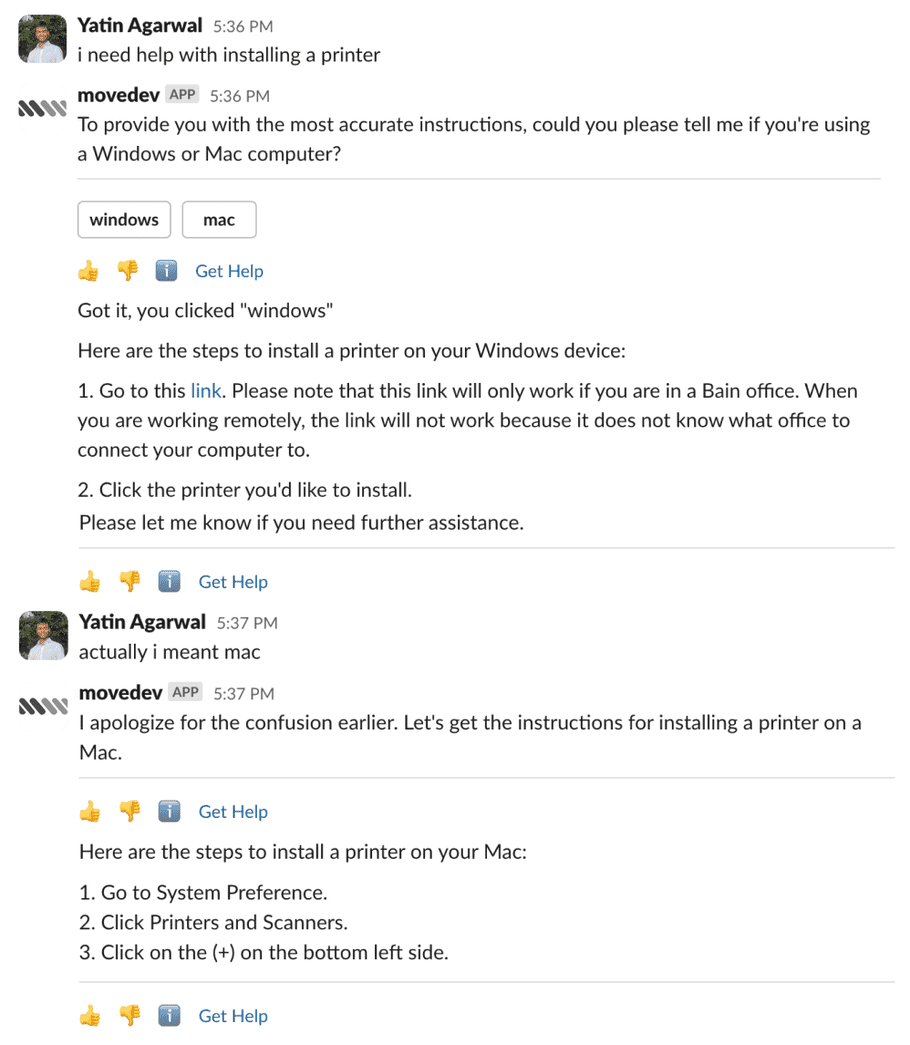
Task: Click thumbs down under the Windows or Mac question
Action: [x=127, y=271]
